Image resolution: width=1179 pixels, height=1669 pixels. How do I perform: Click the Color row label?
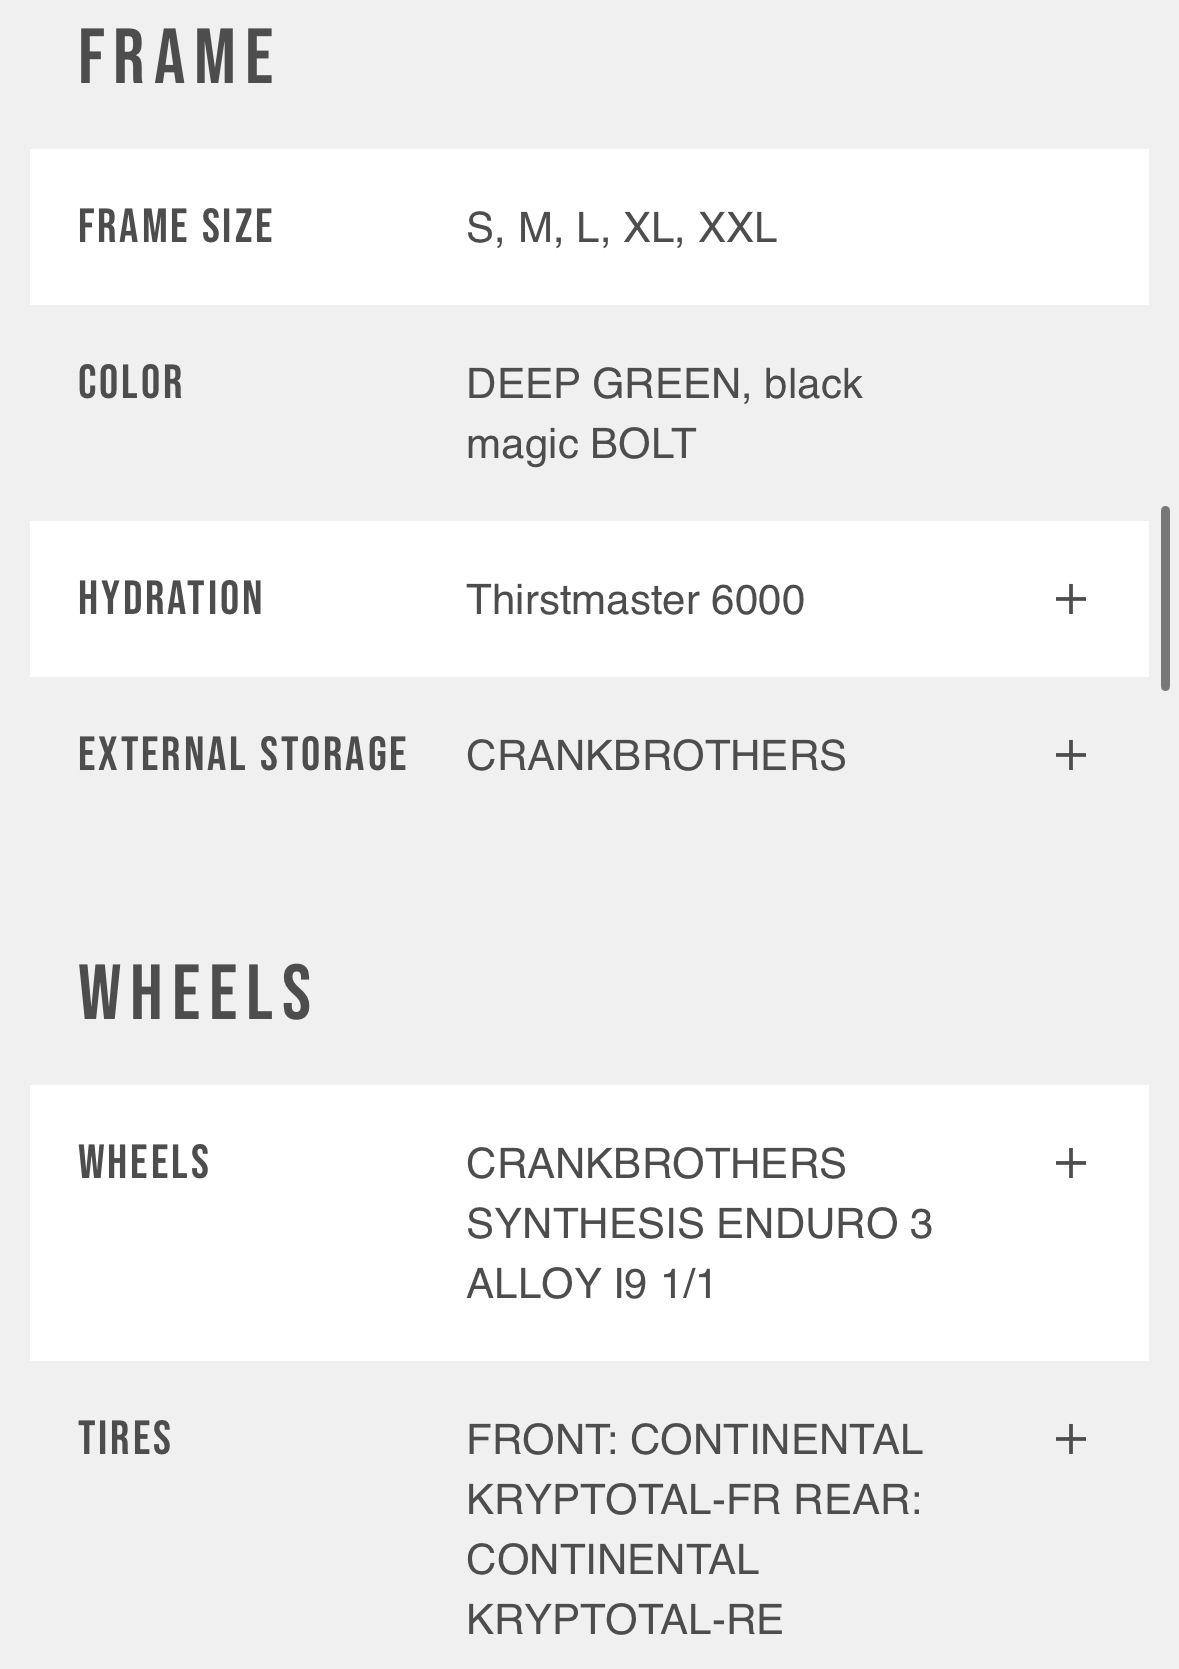pos(131,383)
